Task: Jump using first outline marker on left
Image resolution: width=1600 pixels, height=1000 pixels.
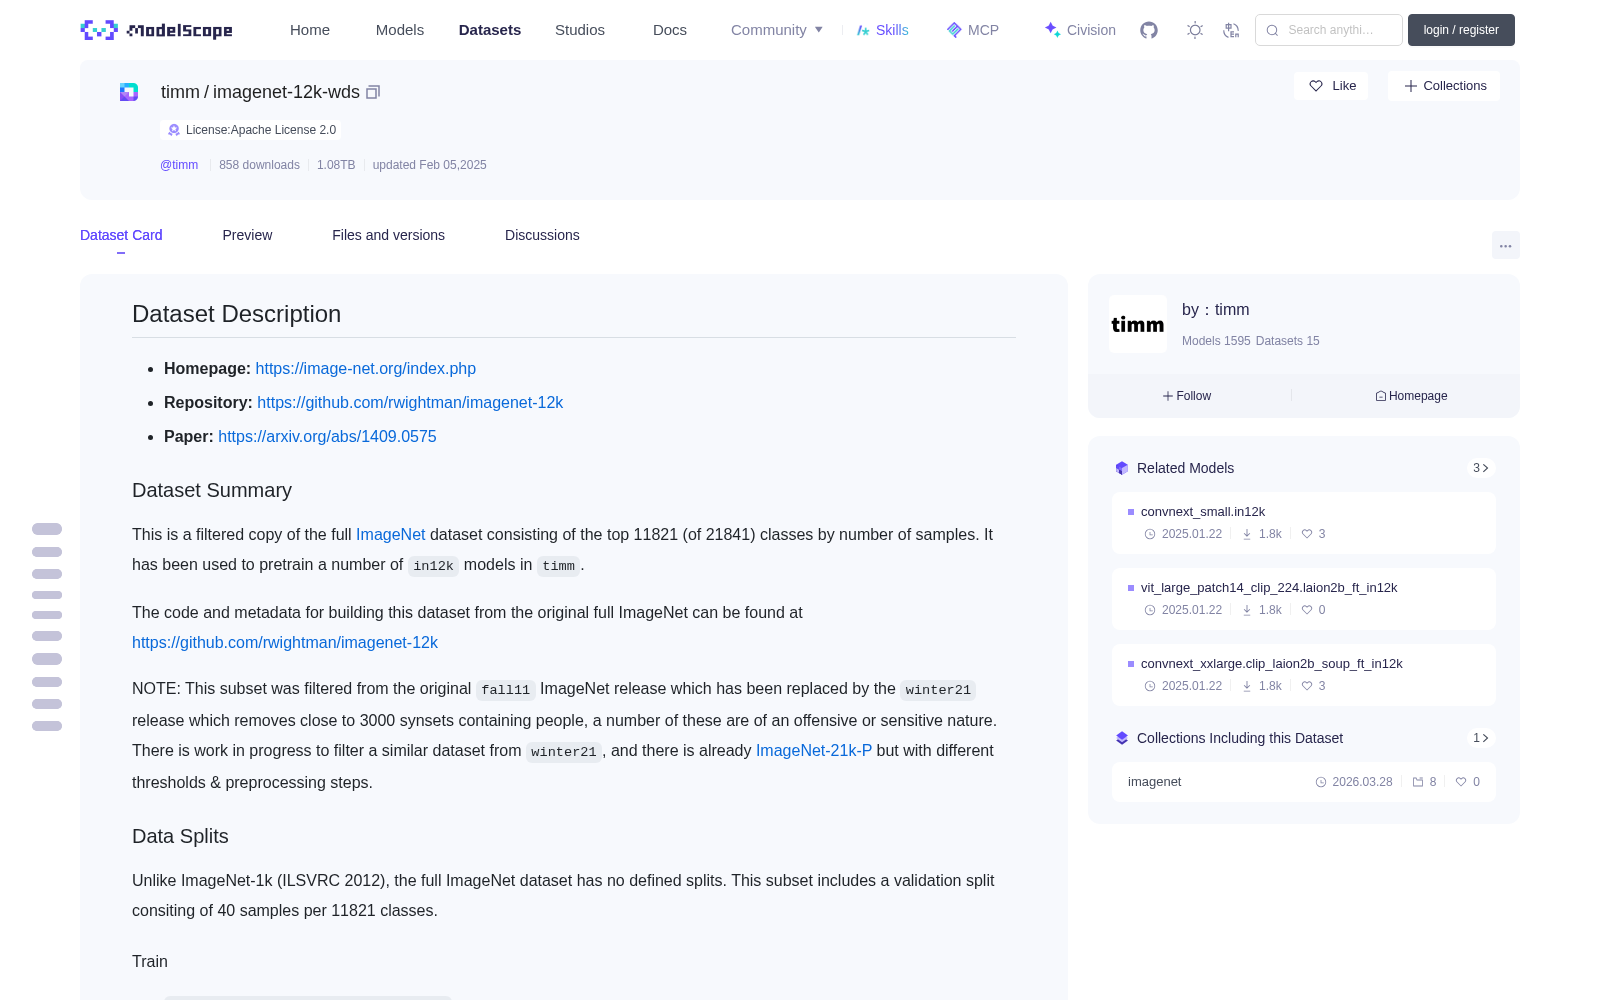Action: tap(47, 529)
